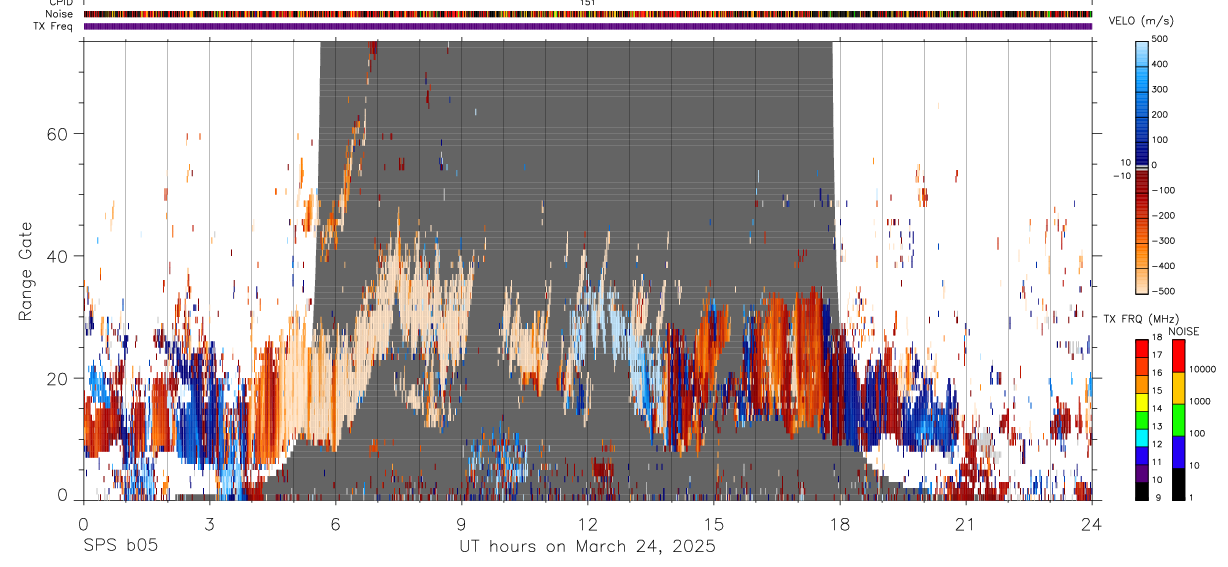1228x567 pixels.
Task: Click the purple TX Freq strip above the plot
Action: click(588, 26)
